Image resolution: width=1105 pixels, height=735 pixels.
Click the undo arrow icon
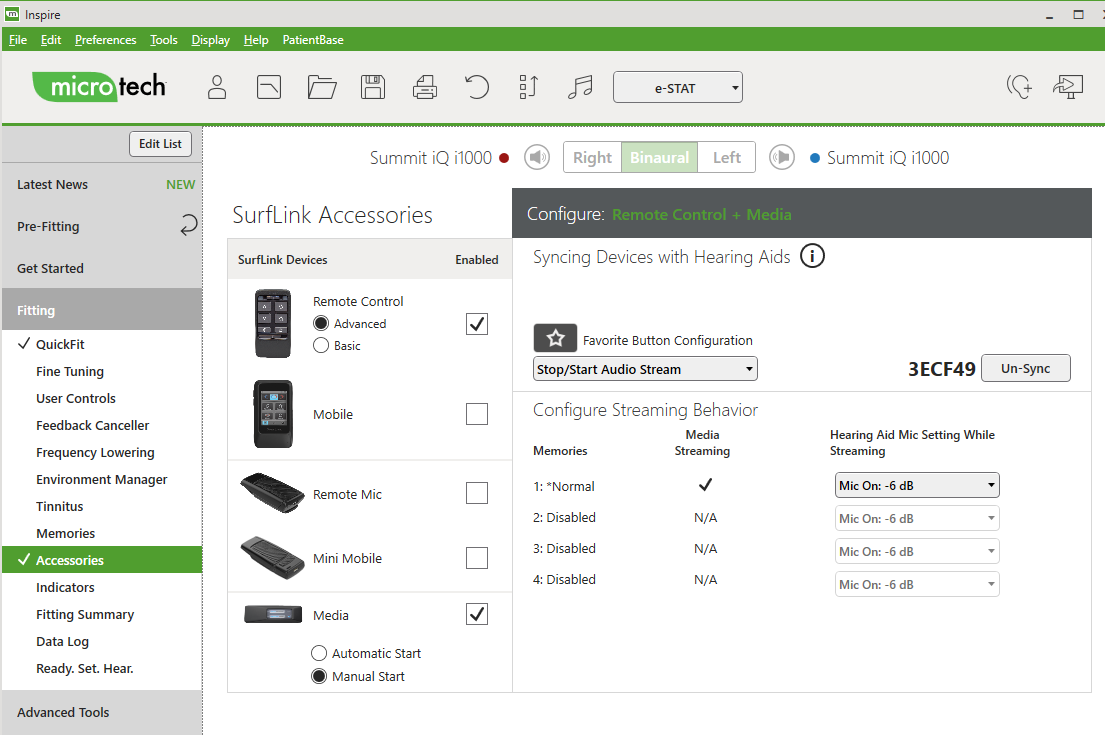477,87
